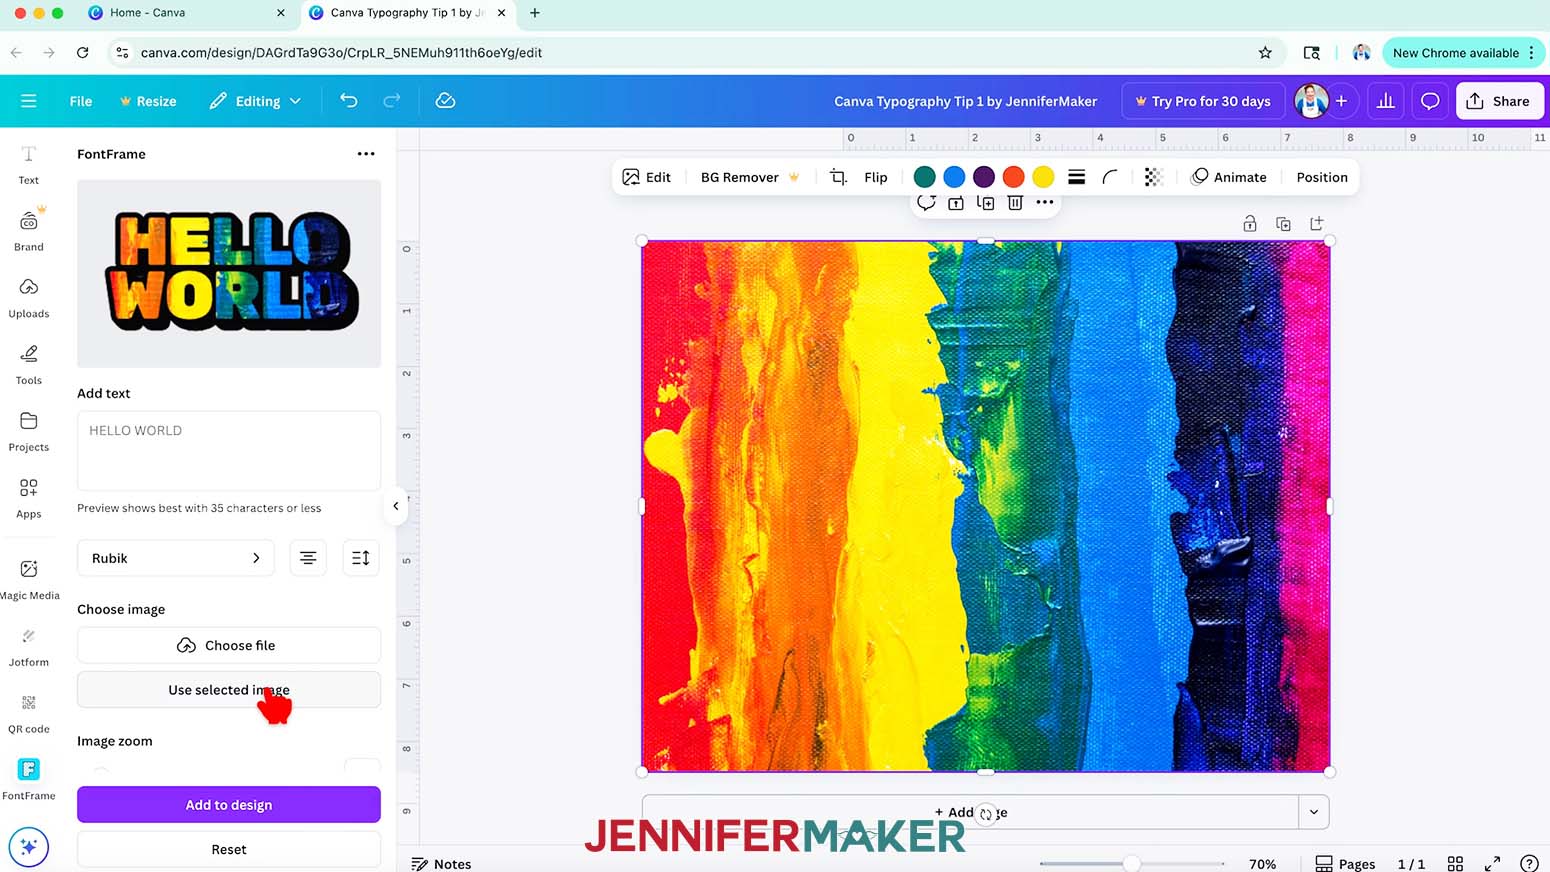The height and width of the screenshot is (872, 1550).
Task: Open the transparency checkerboard icon
Action: tap(1153, 177)
